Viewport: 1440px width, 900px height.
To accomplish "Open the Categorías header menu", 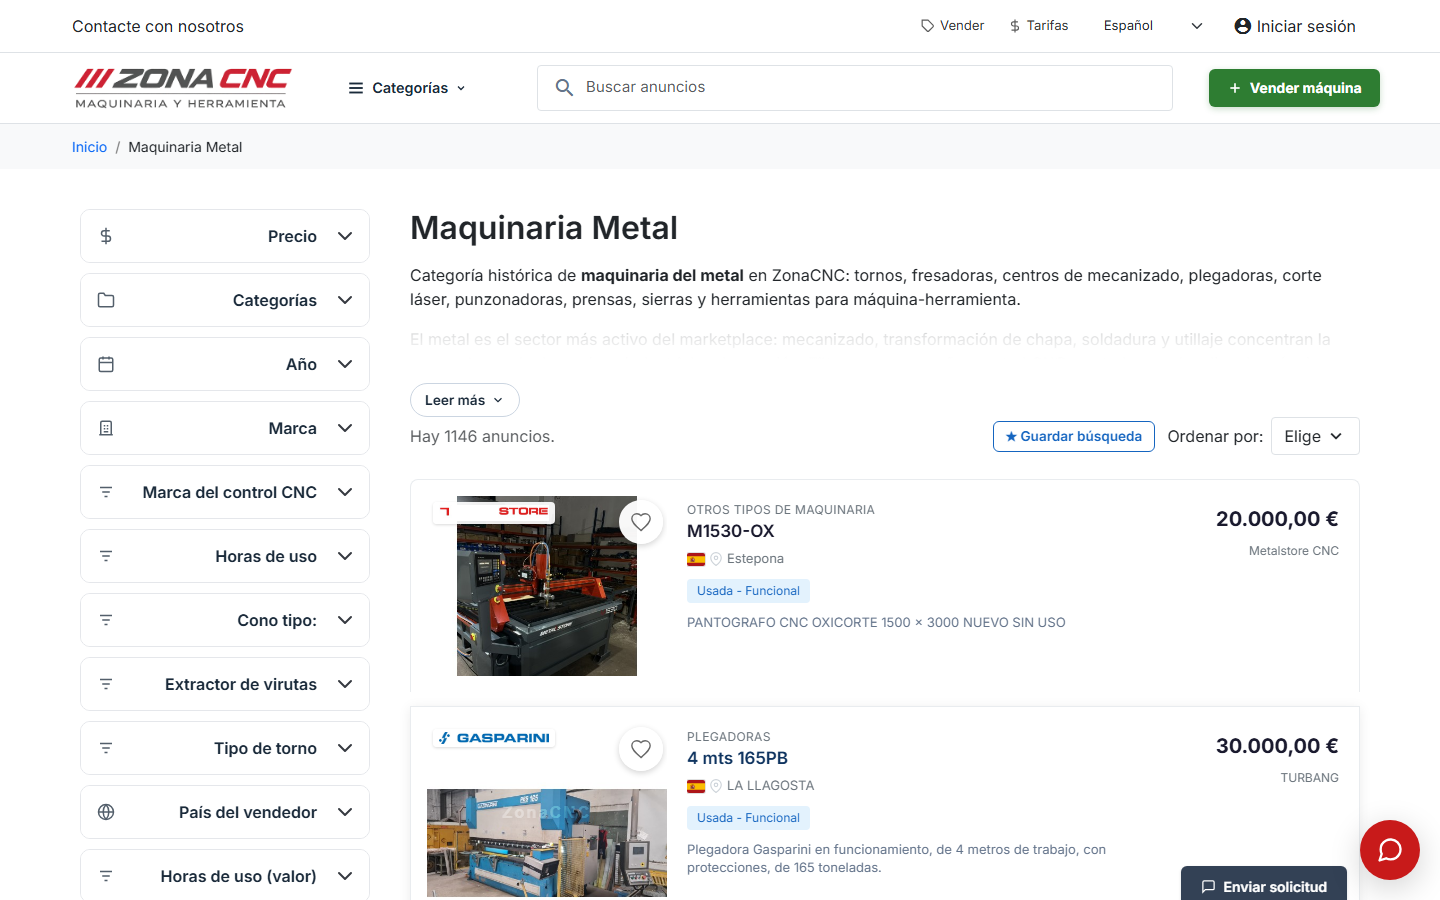I will click(407, 88).
